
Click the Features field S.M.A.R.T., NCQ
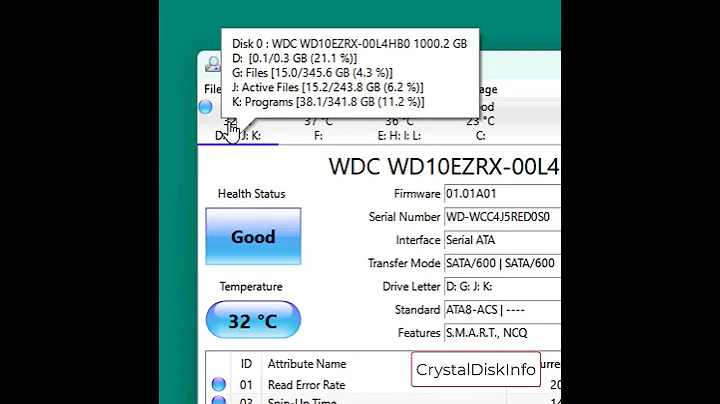[x=502, y=333]
